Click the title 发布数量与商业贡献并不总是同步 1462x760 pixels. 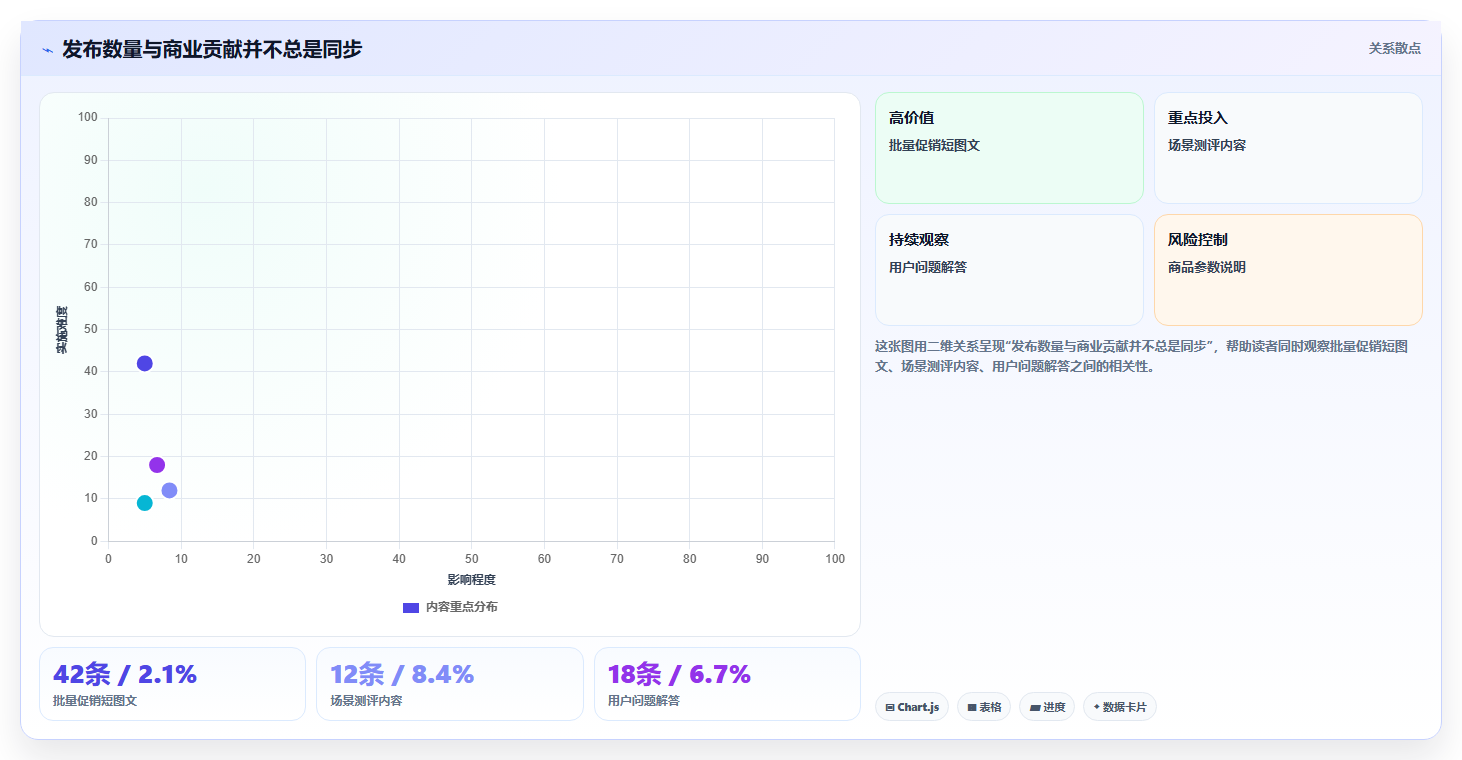point(212,49)
